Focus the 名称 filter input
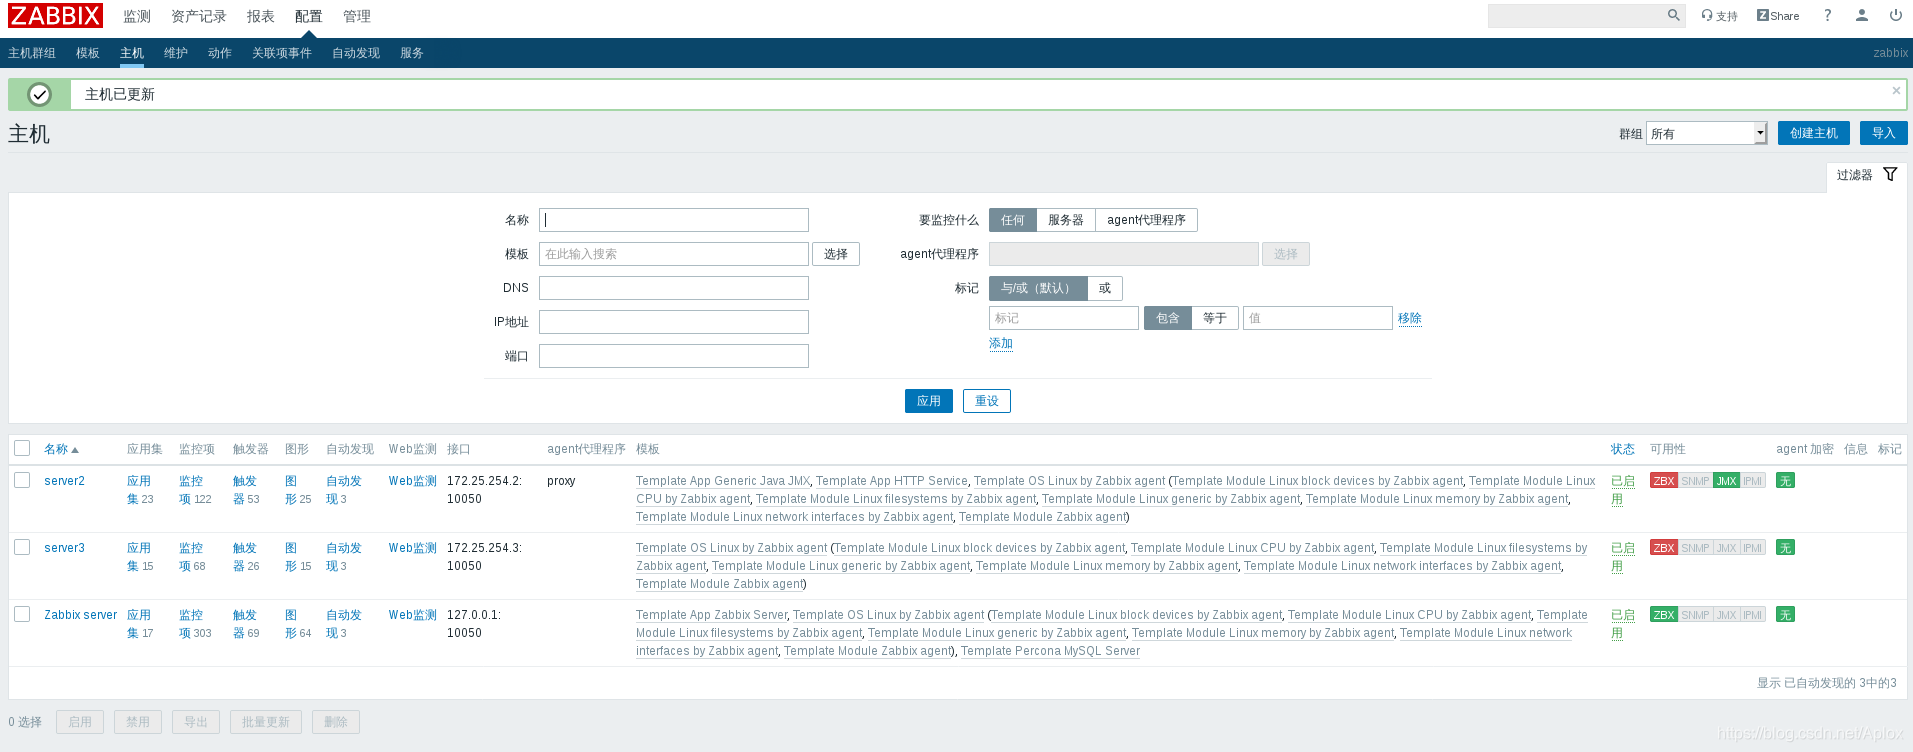Image resolution: width=1913 pixels, height=752 pixels. (674, 220)
